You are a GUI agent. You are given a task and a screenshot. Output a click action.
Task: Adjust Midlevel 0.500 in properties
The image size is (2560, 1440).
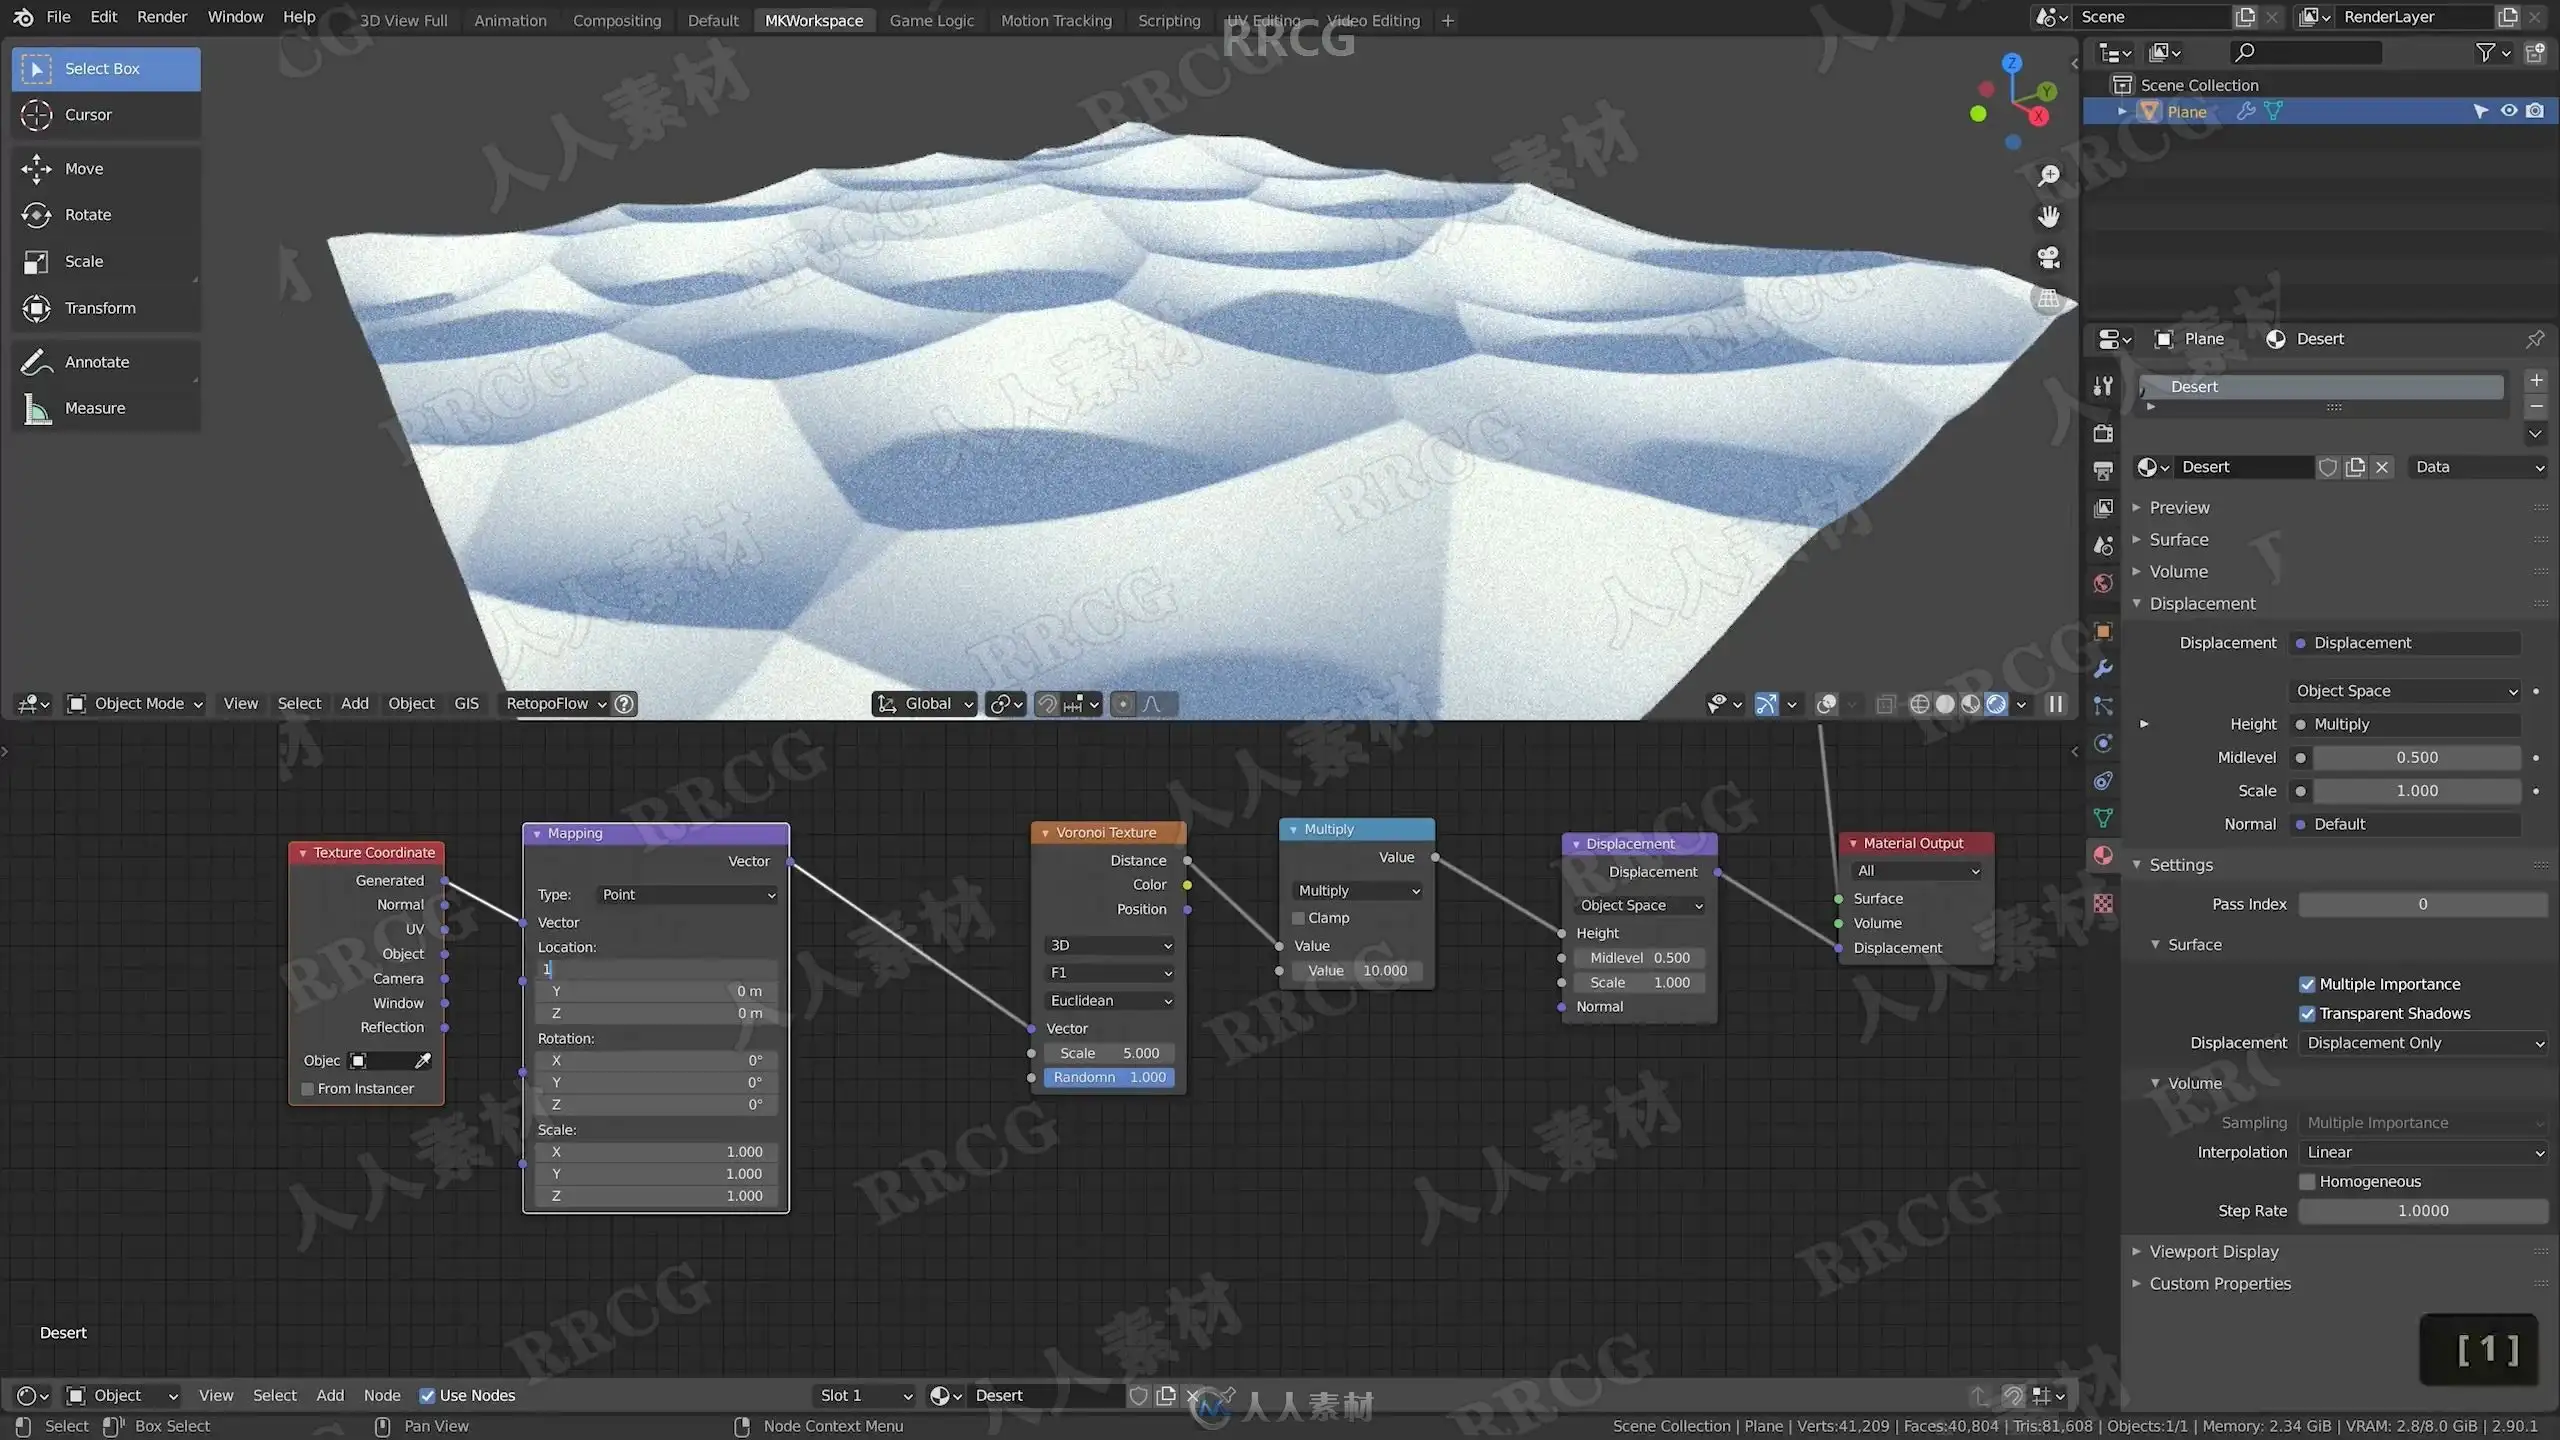(x=2416, y=757)
